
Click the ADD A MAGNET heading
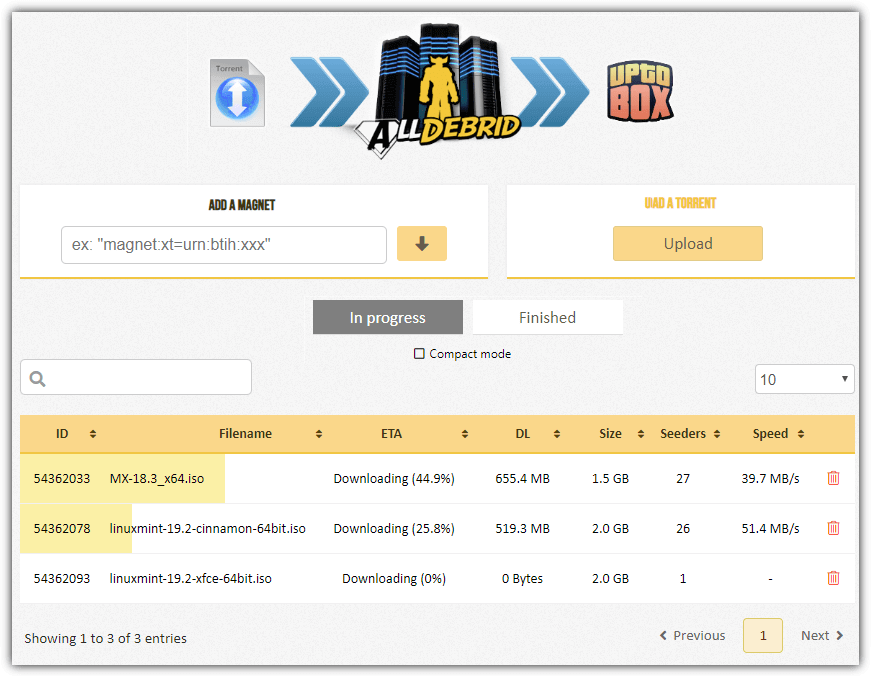click(242, 205)
